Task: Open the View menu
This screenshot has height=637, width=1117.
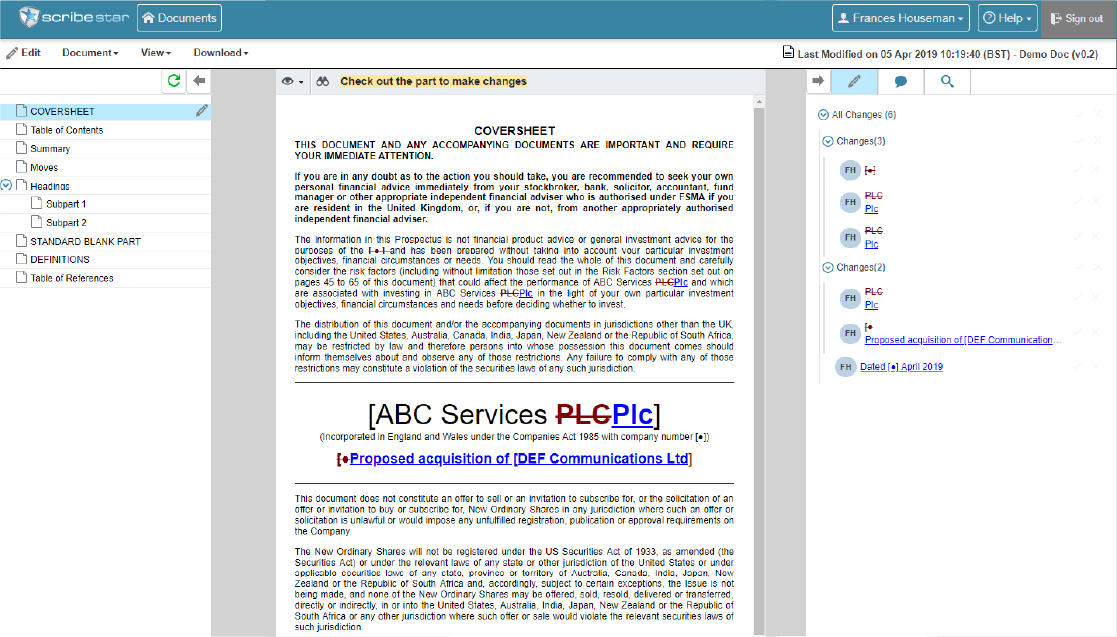Action: click(x=155, y=52)
